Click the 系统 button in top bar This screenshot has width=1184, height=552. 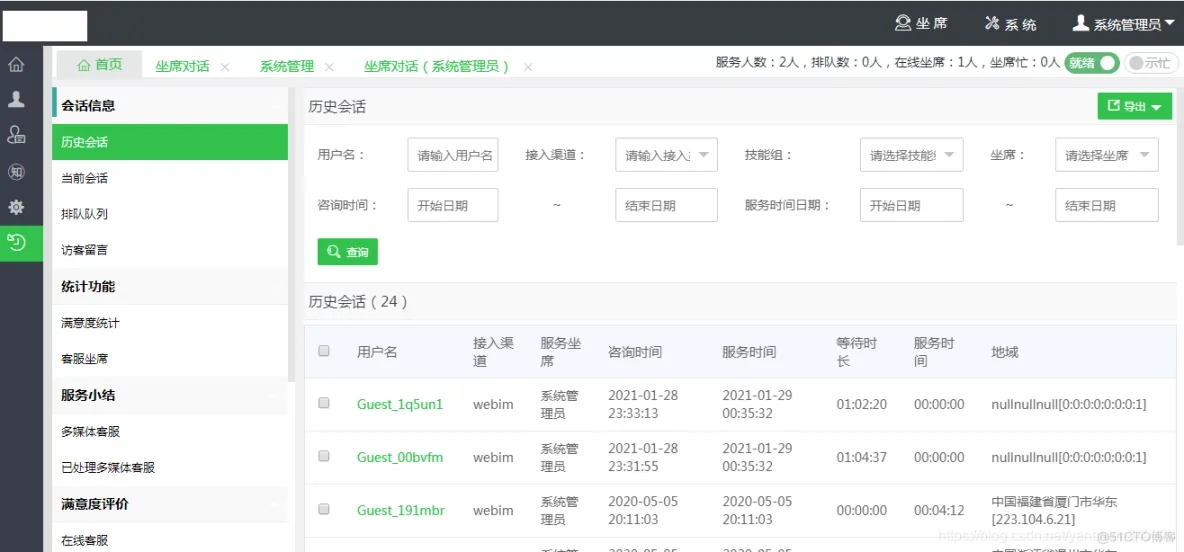coord(1010,23)
